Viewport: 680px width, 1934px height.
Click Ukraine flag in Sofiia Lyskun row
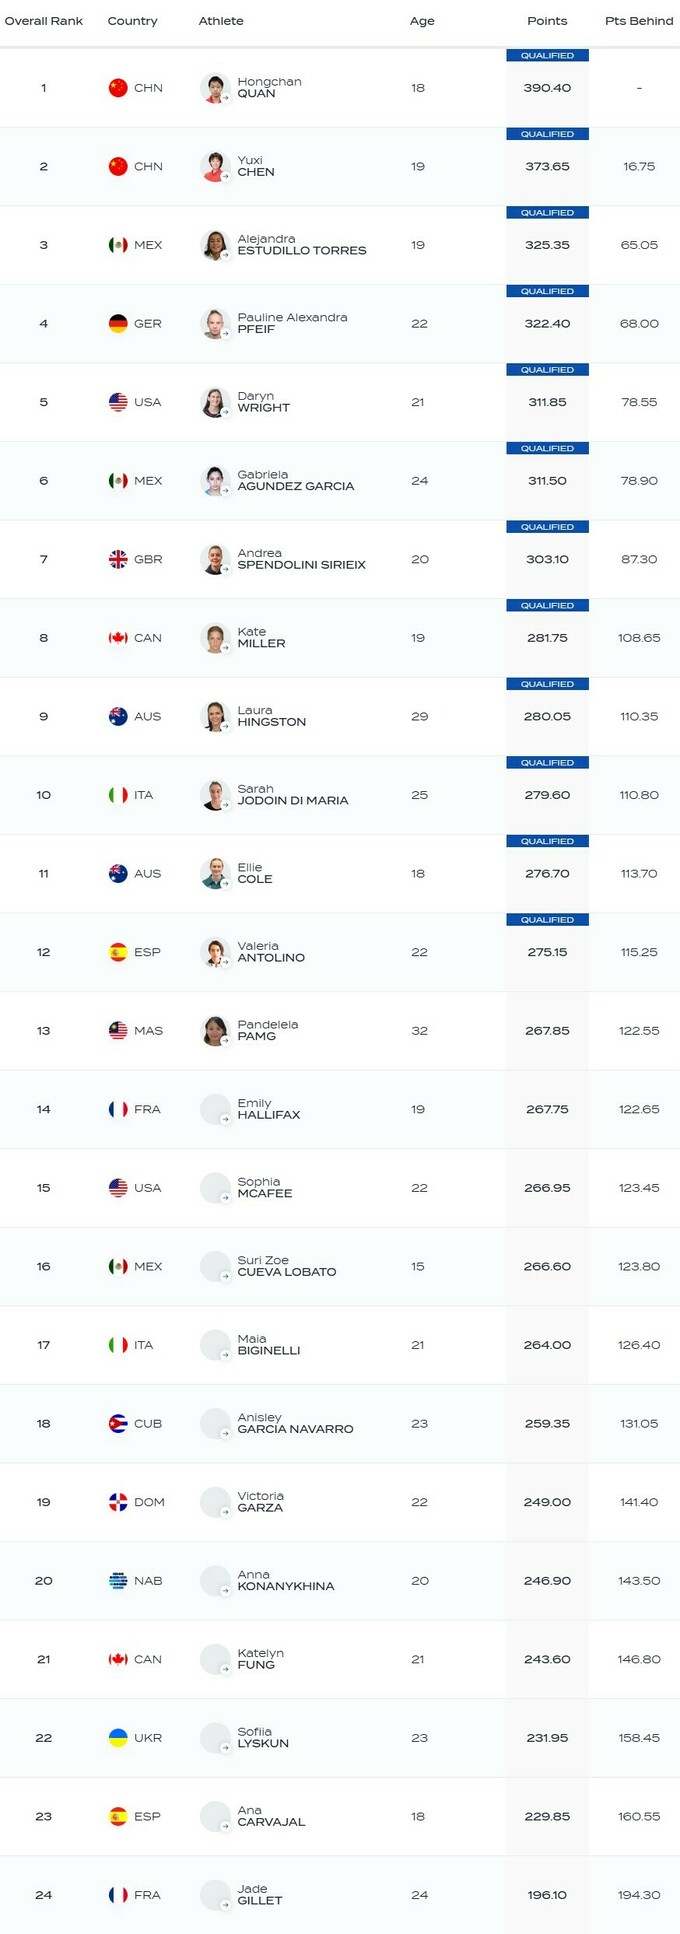(118, 1738)
